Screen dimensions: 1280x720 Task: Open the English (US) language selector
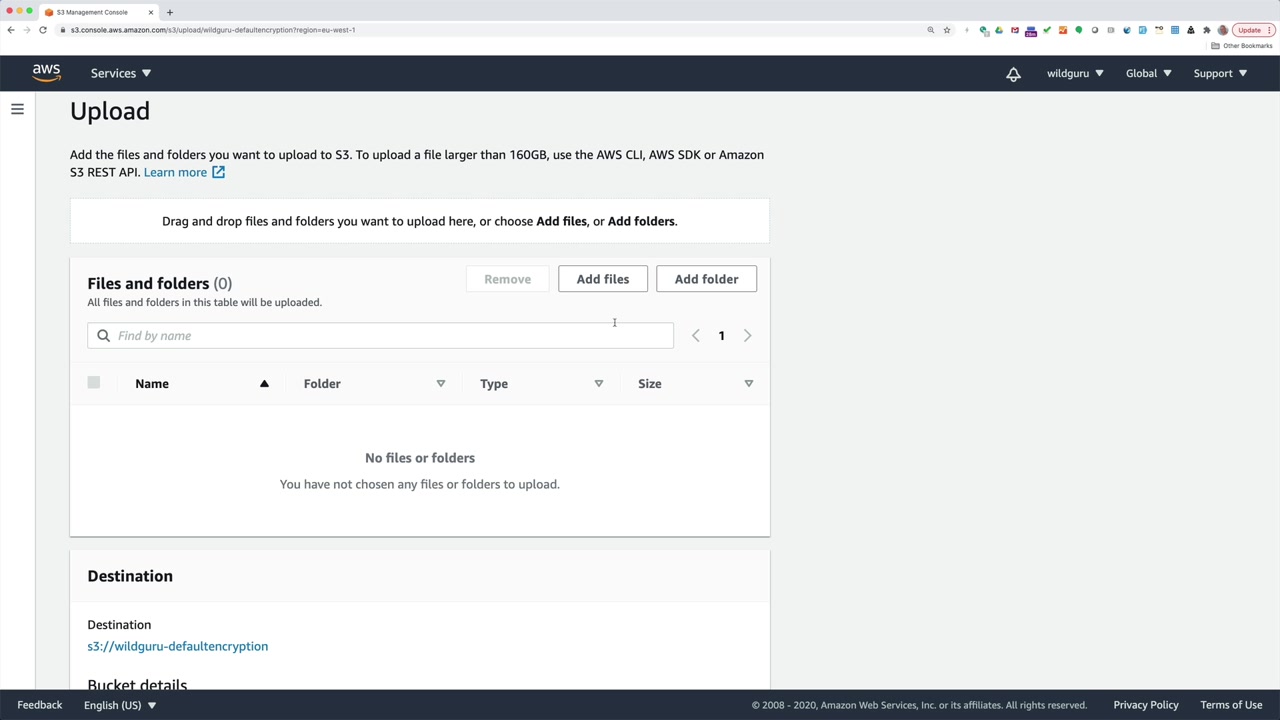[x=120, y=705]
